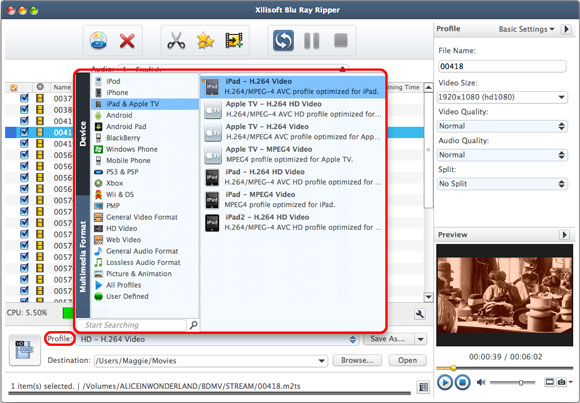Viewport: 580px width, 403px height.
Task: Click the preview playback progress slider
Action: tap(504, 368)
